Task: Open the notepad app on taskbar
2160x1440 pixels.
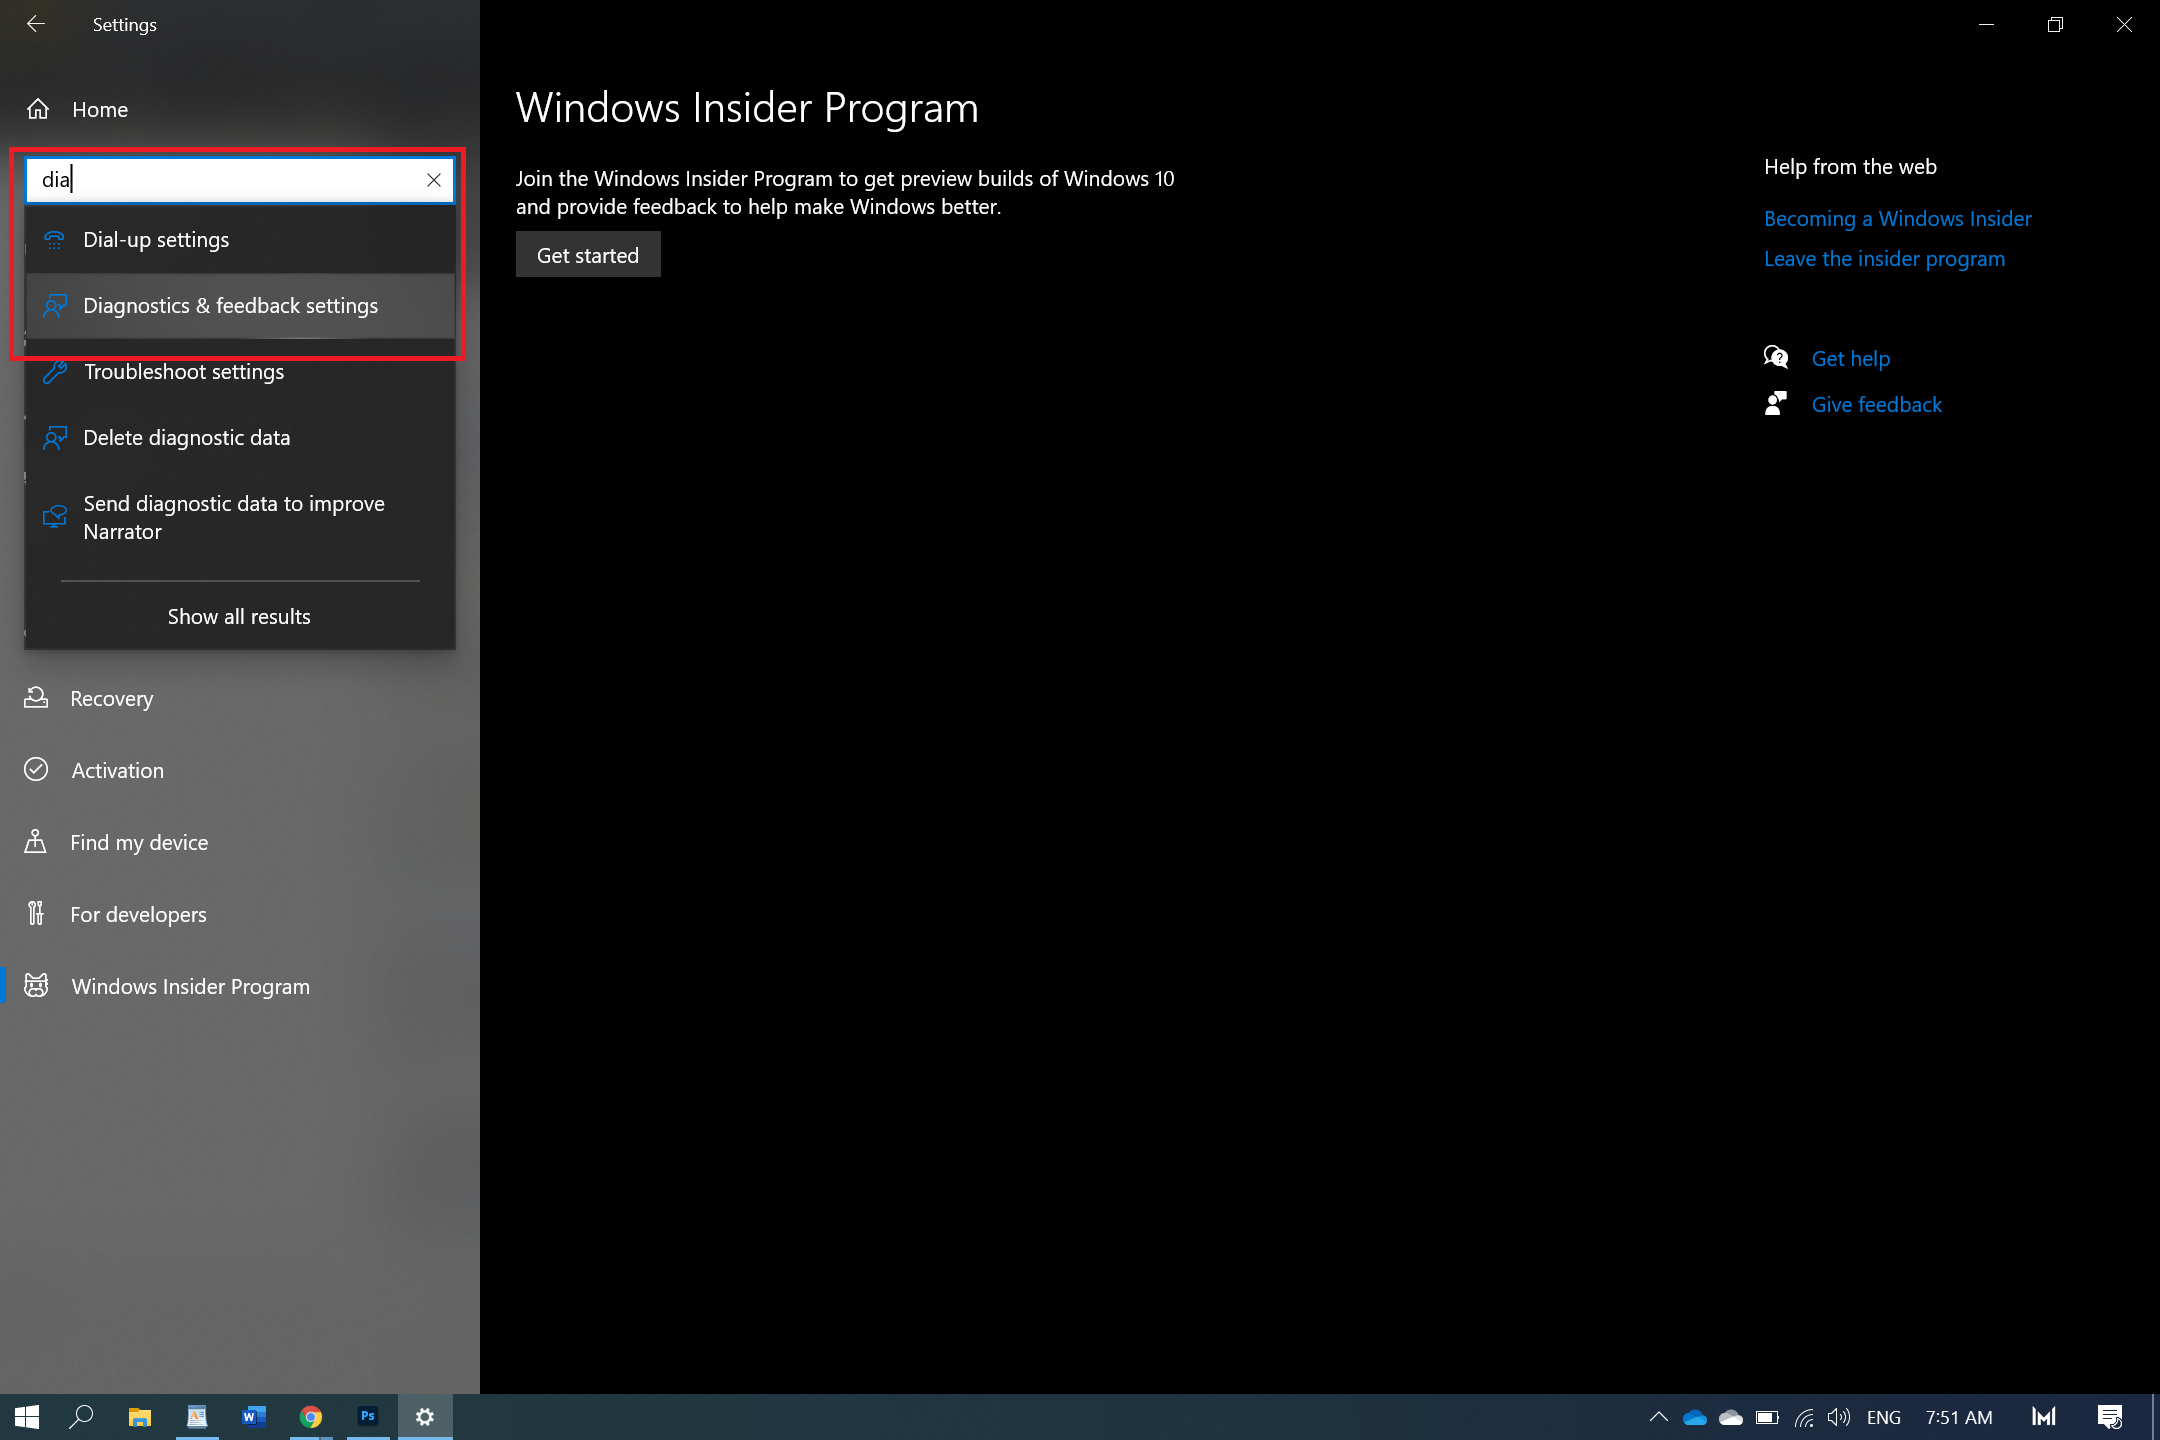Action: tap(197, 1417)
